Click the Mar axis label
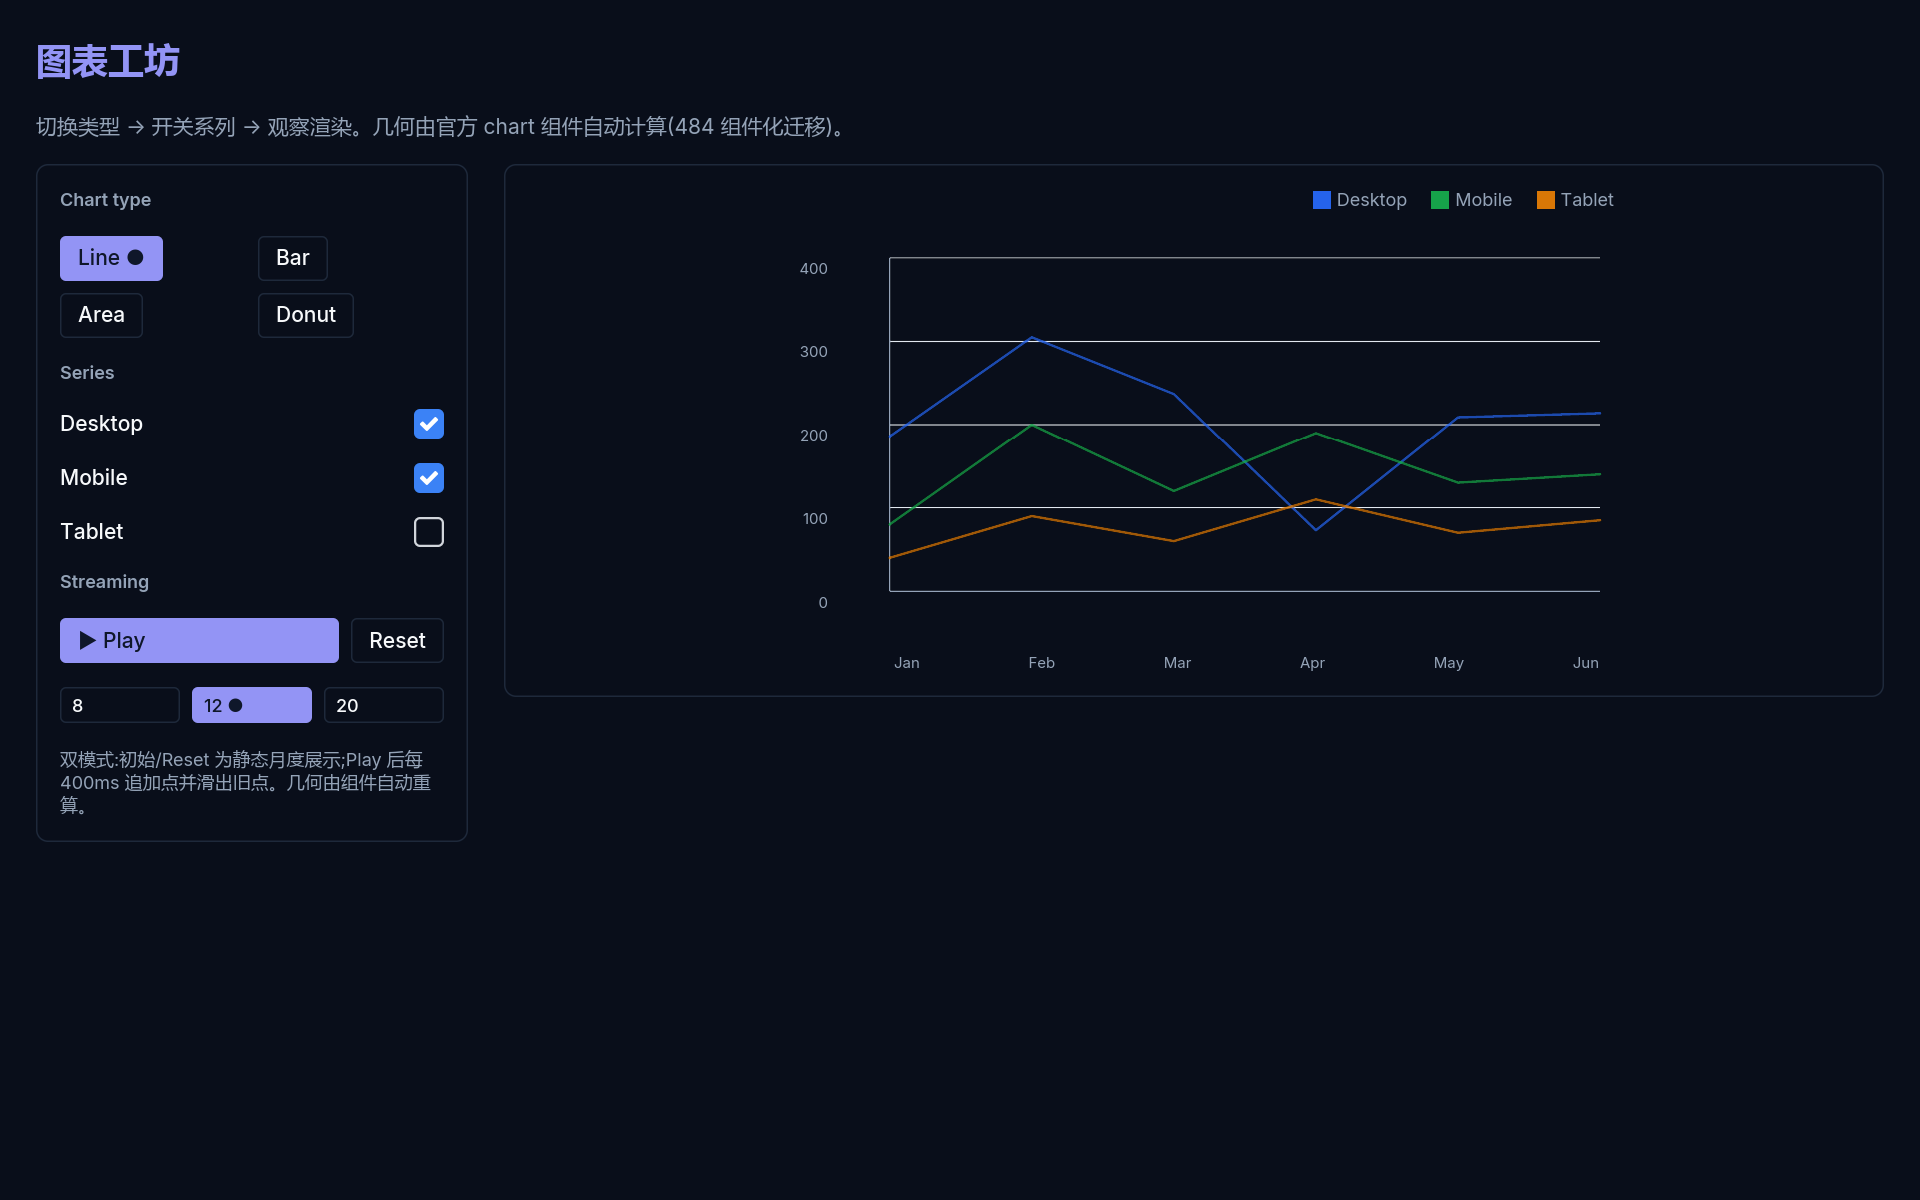Viewport: 1920px width, 1200px height. click(x=1177, y=663)
